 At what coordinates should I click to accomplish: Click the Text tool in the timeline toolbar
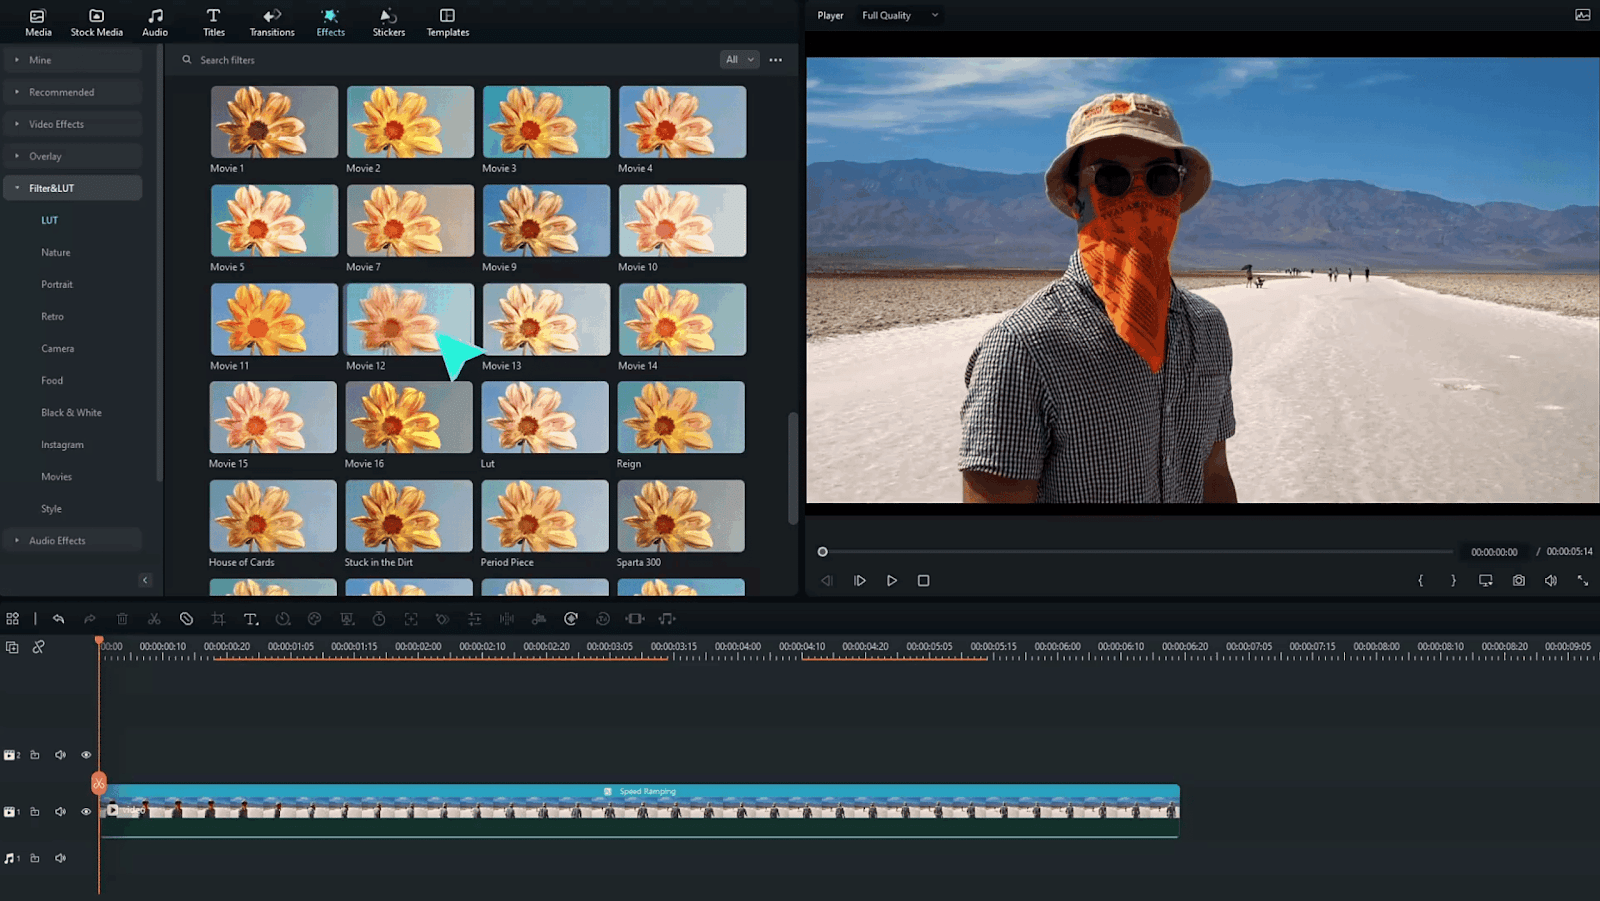pyautogui.click(x=251, y=618)
